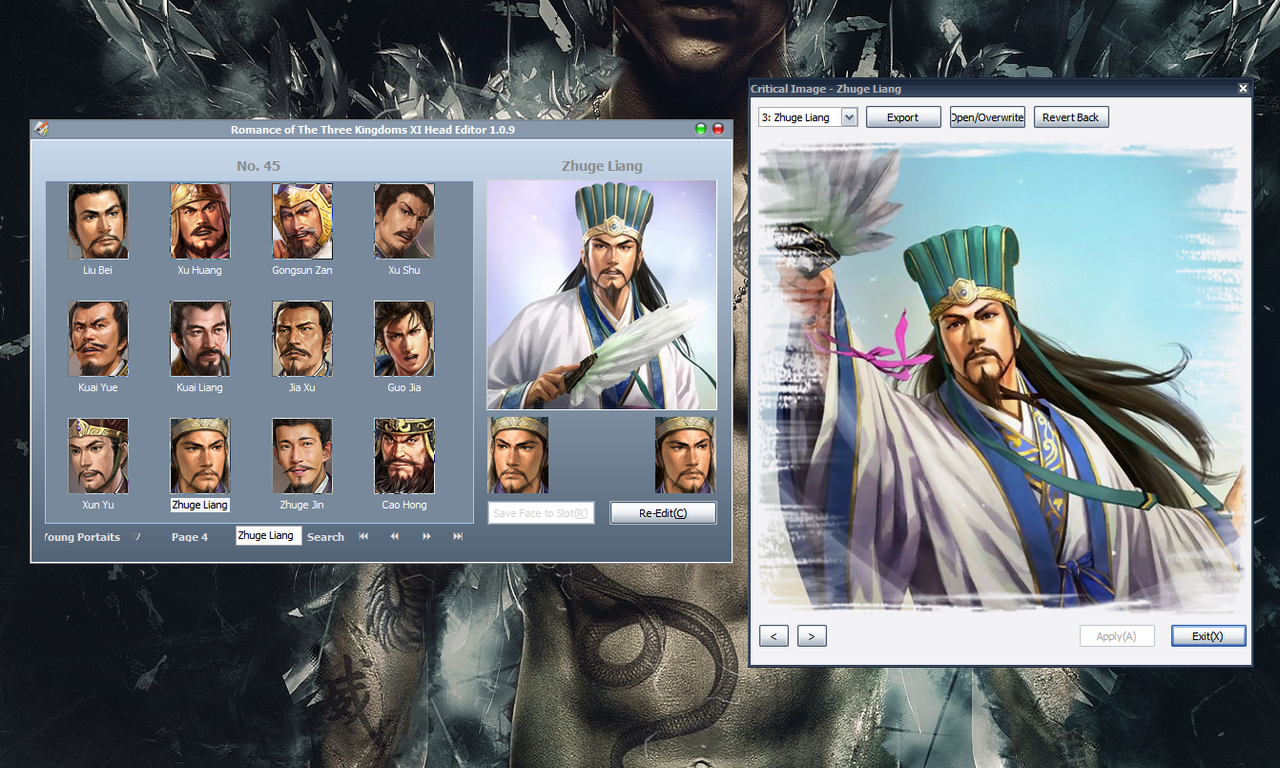Select the Liu Bei portrait
This screenshot has width=1280, height=768.
pos(98,221)
